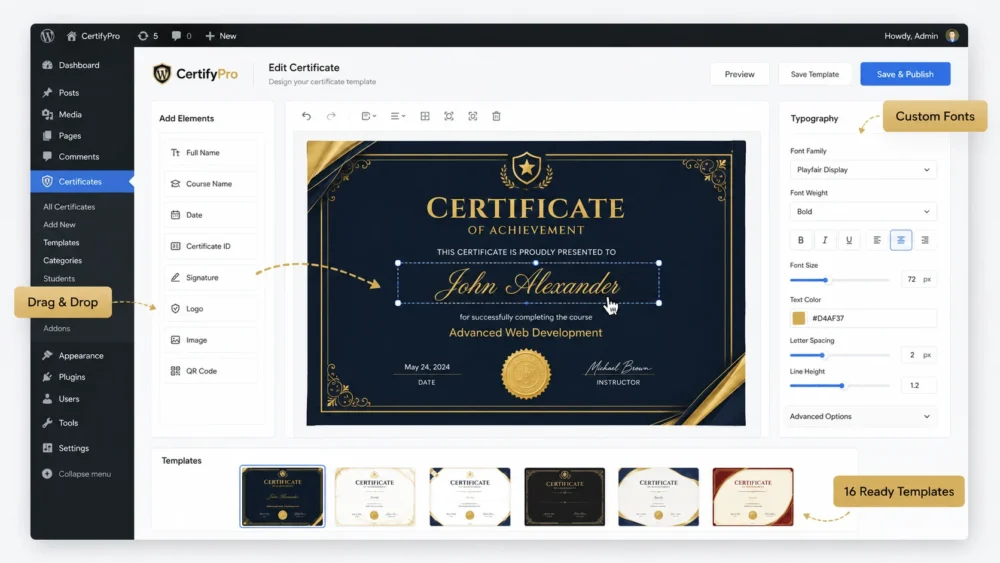
Task: Click Save & Publish button
Action: point(905,74)
